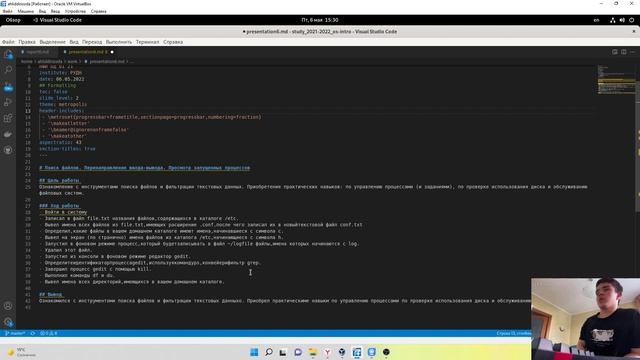Open VirtualBox Устройства menu
This screenshot has width=640, height=360.
75,11
